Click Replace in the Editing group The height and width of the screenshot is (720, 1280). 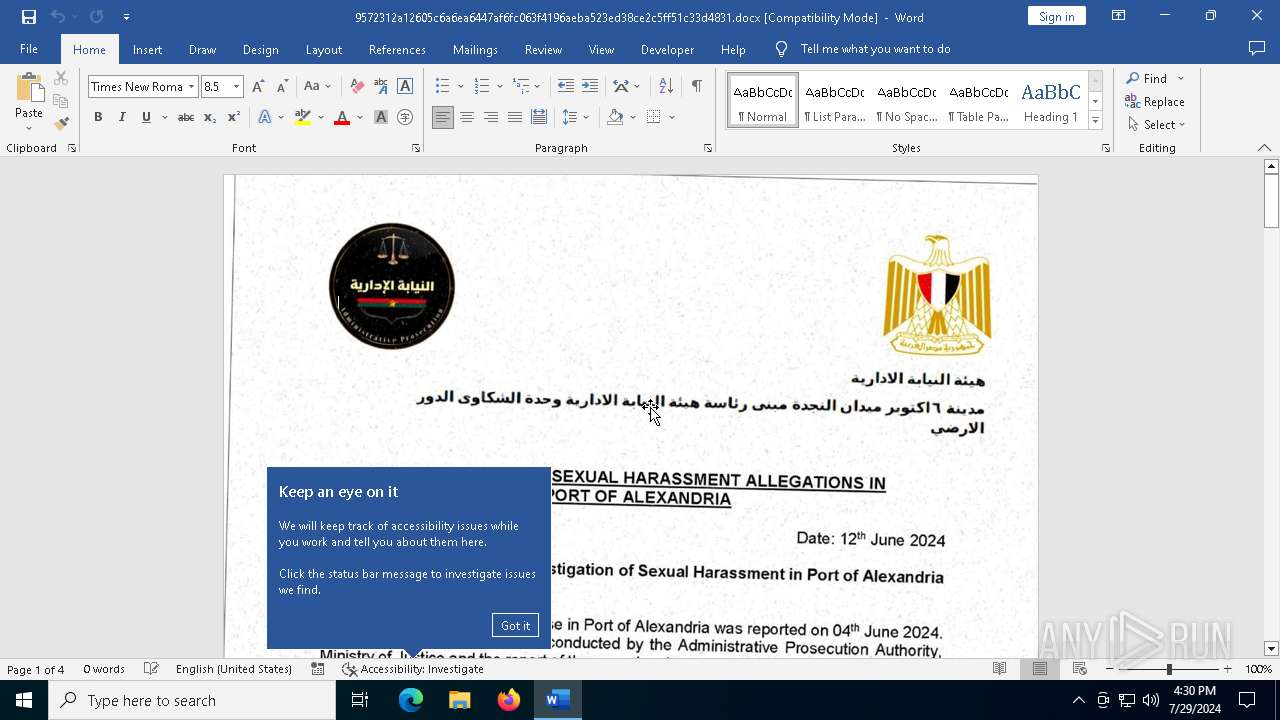click(x=1155, y=101)
